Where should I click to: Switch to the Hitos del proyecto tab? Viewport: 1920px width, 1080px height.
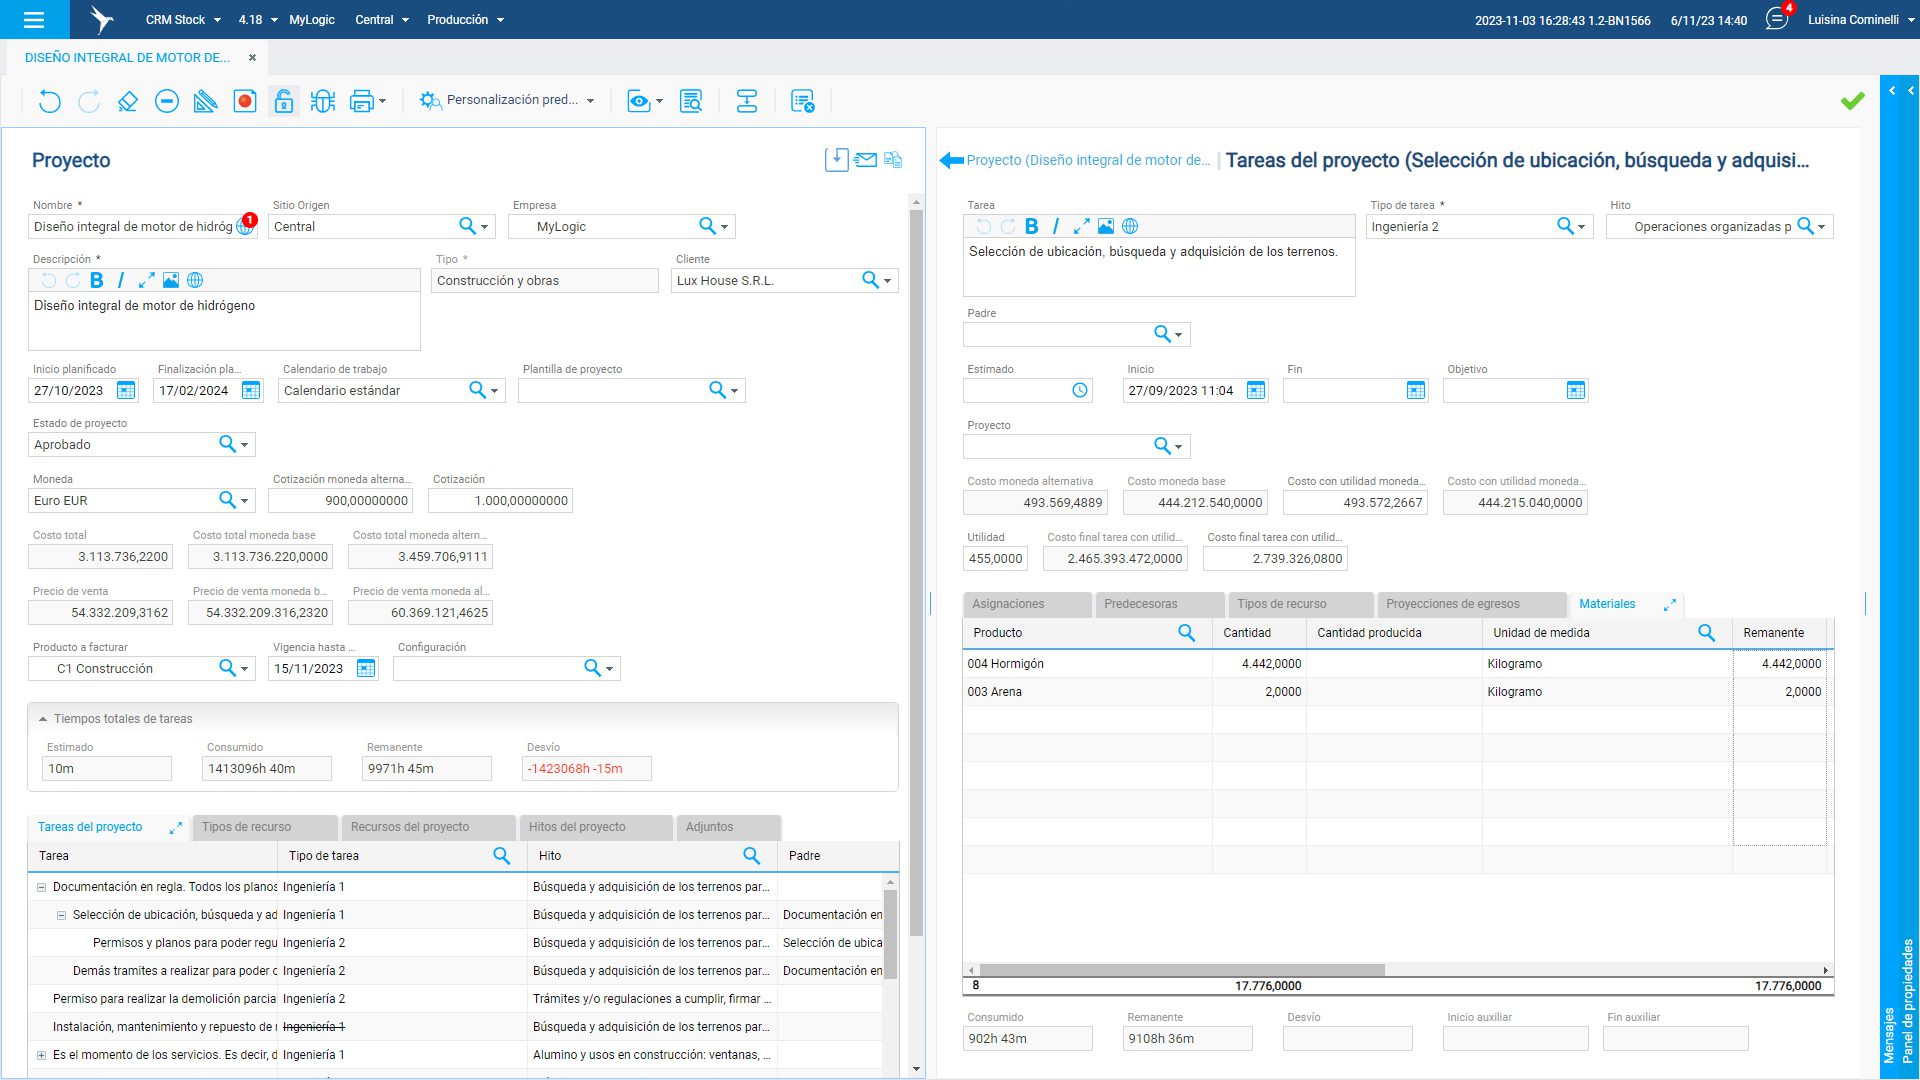577,827
